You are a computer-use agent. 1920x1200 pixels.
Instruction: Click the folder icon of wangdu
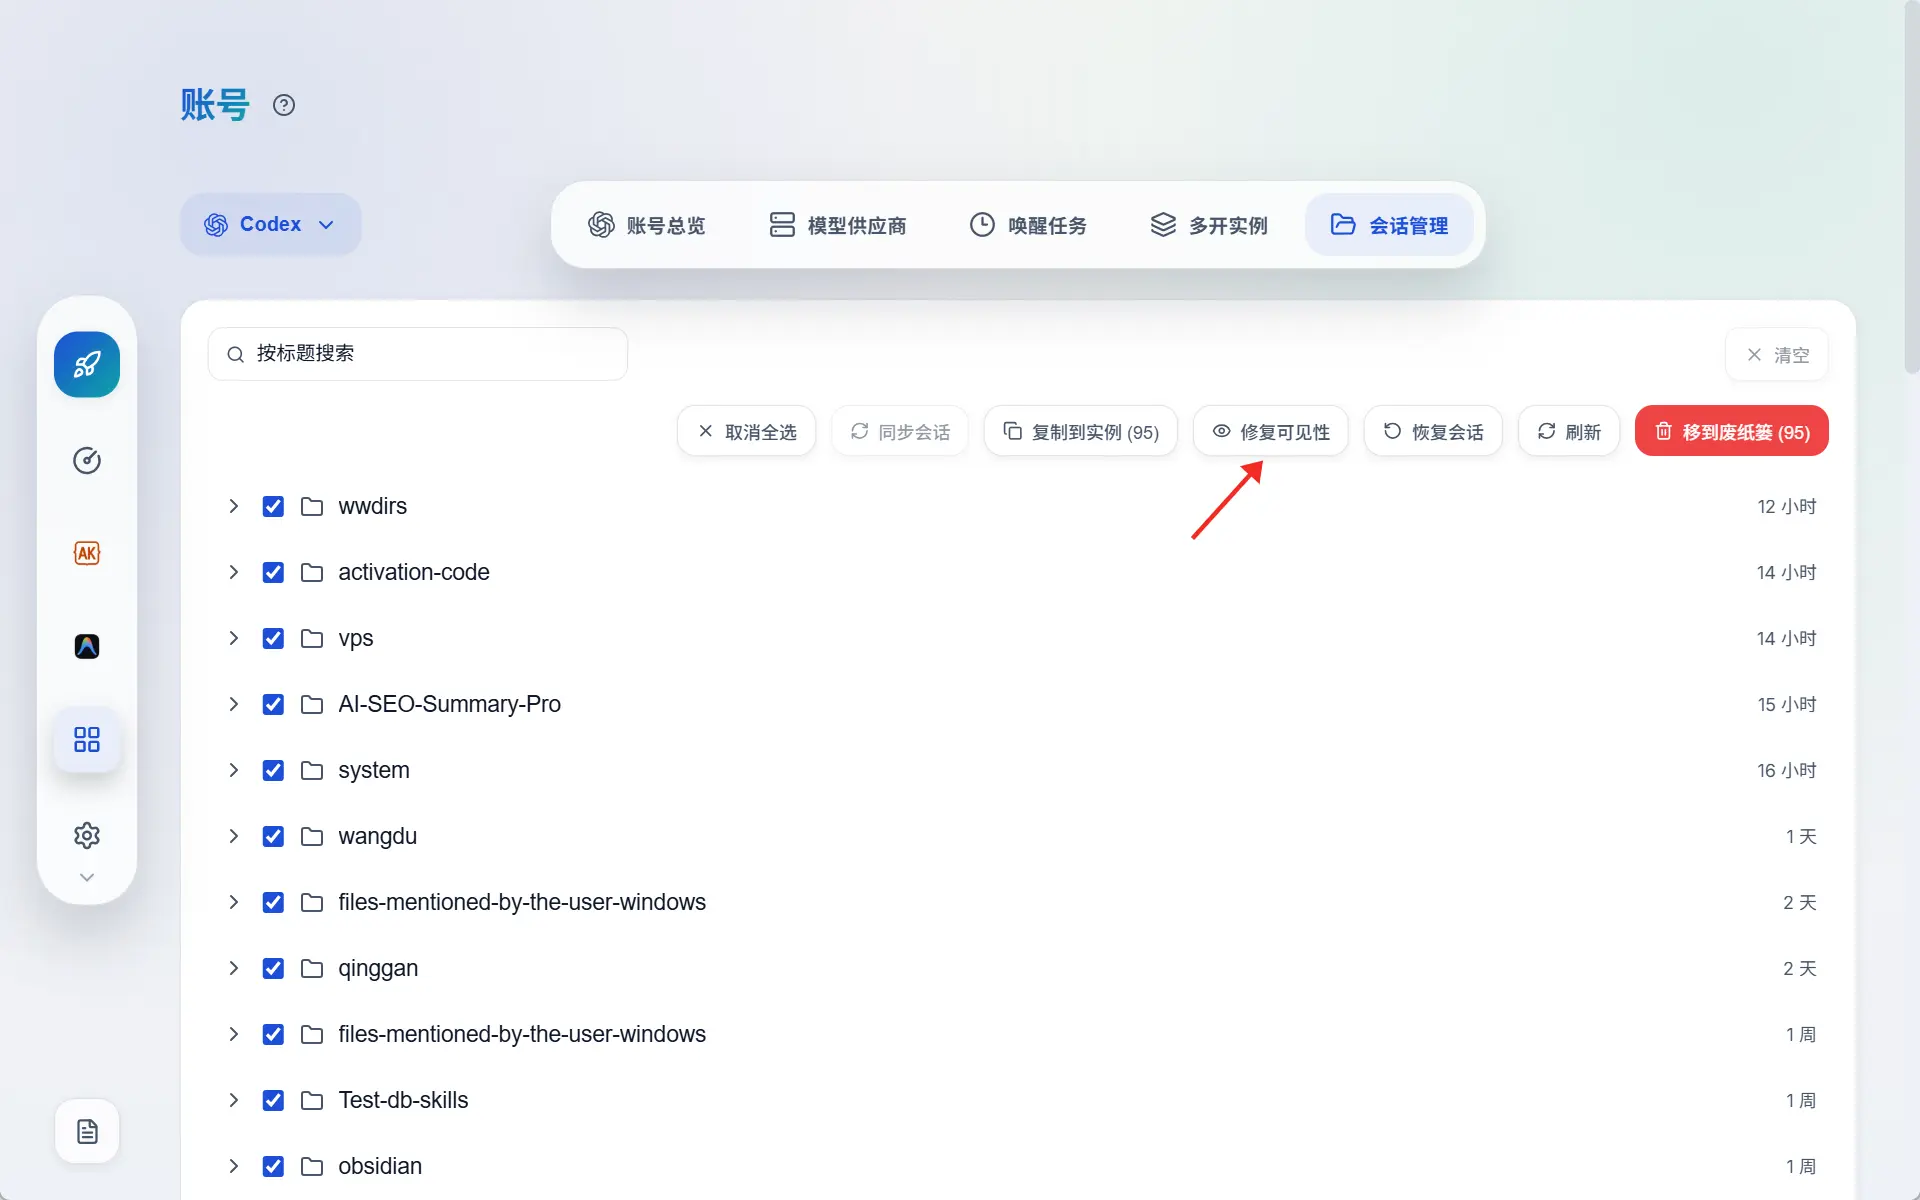point(312,836)
